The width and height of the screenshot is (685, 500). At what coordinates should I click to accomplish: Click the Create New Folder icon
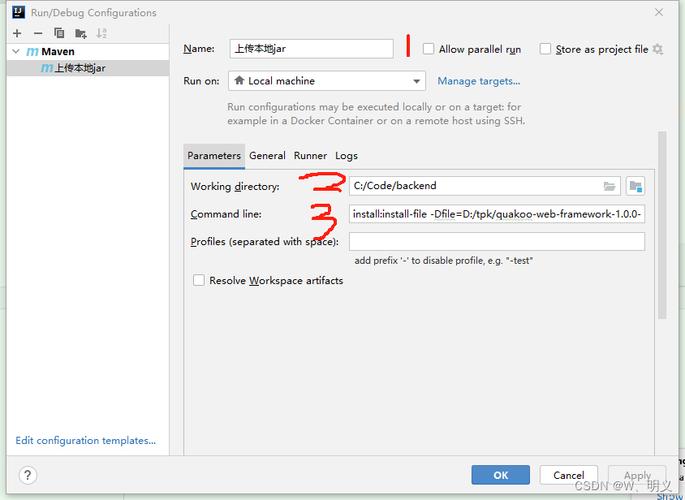(80, 33)
